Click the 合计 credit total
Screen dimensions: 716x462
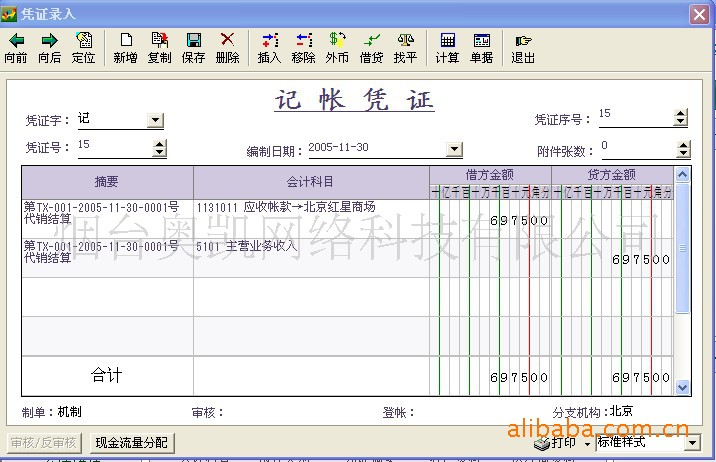[641, 378]
